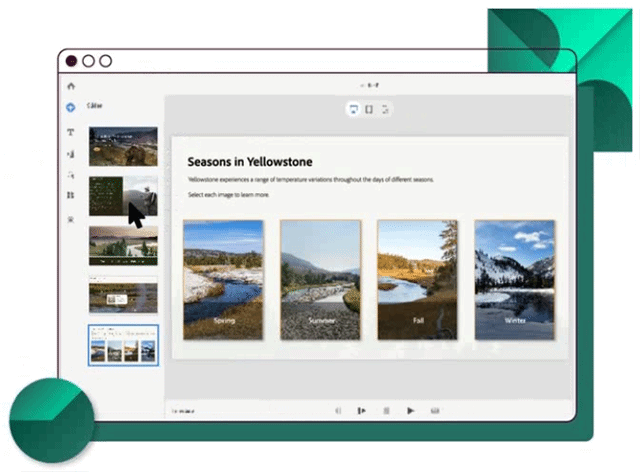The height and width of the screenshot is (472, 640).
Task: Click the icon right of the play button
Action: coord(435,410)
